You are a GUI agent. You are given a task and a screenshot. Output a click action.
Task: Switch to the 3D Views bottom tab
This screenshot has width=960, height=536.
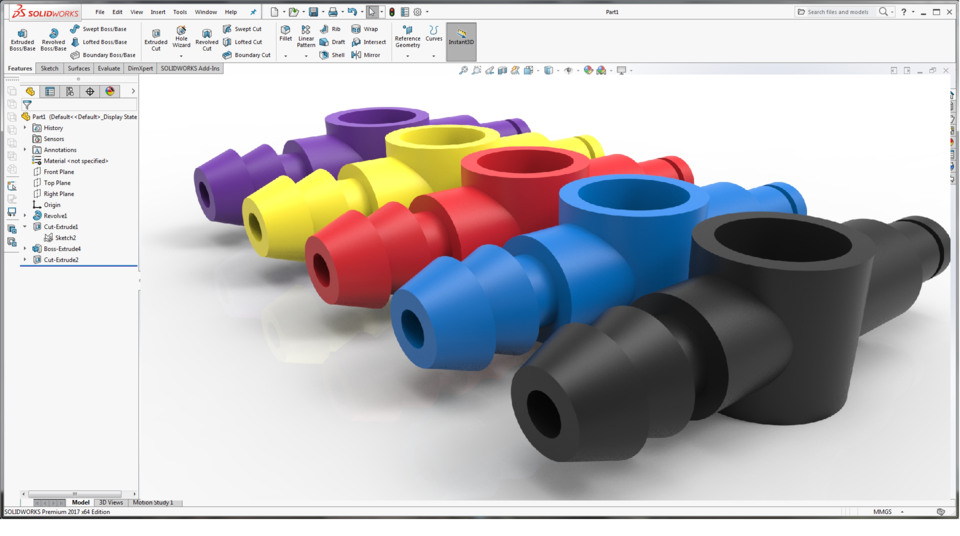pyautogui.click(x=111, y=502)
